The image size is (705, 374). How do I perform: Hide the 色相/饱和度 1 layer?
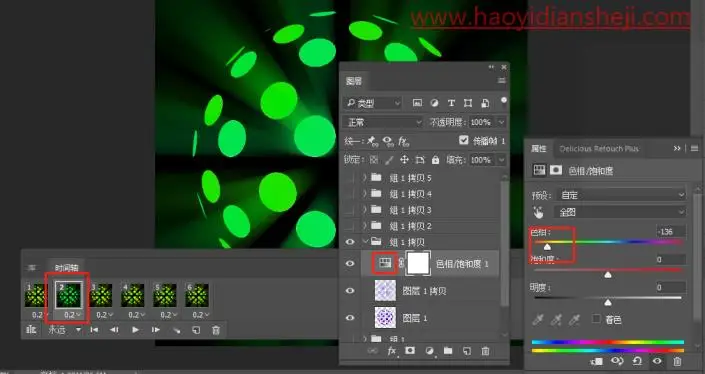point(350,263)
